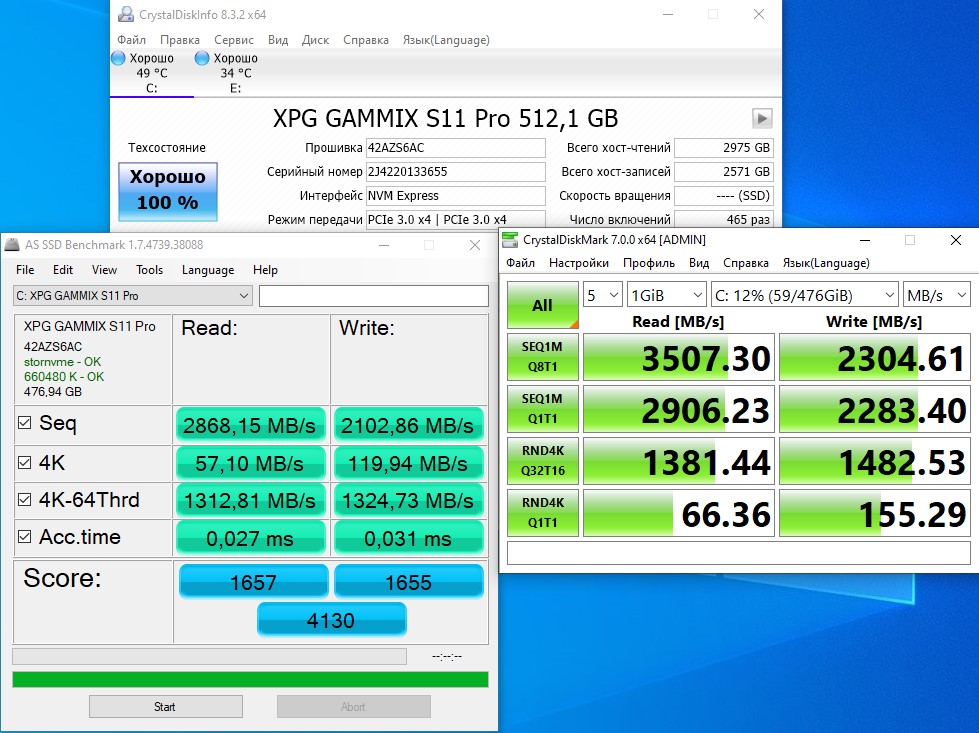Run the RND4K Q32T16 test
The height and width of the screenshot is (733, 979).
pyautogui.click(x=543, y=460)
